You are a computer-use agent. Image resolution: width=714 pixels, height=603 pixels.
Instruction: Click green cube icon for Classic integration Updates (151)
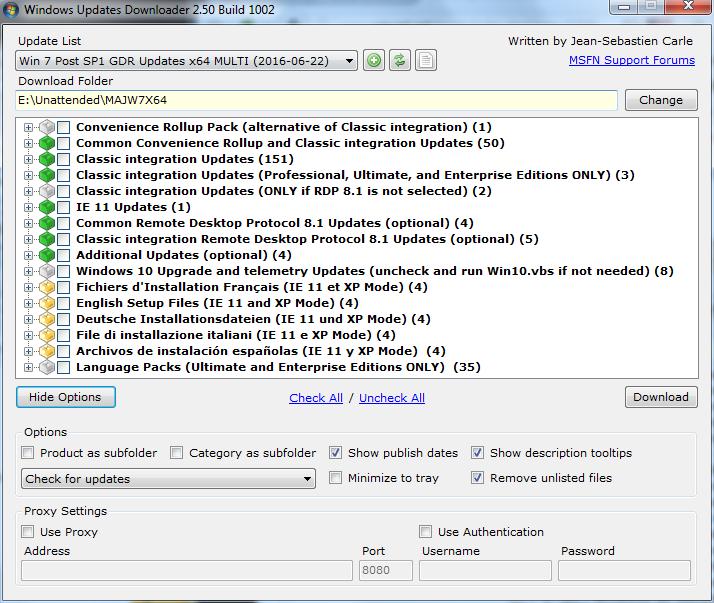click(x=47, y=159)
